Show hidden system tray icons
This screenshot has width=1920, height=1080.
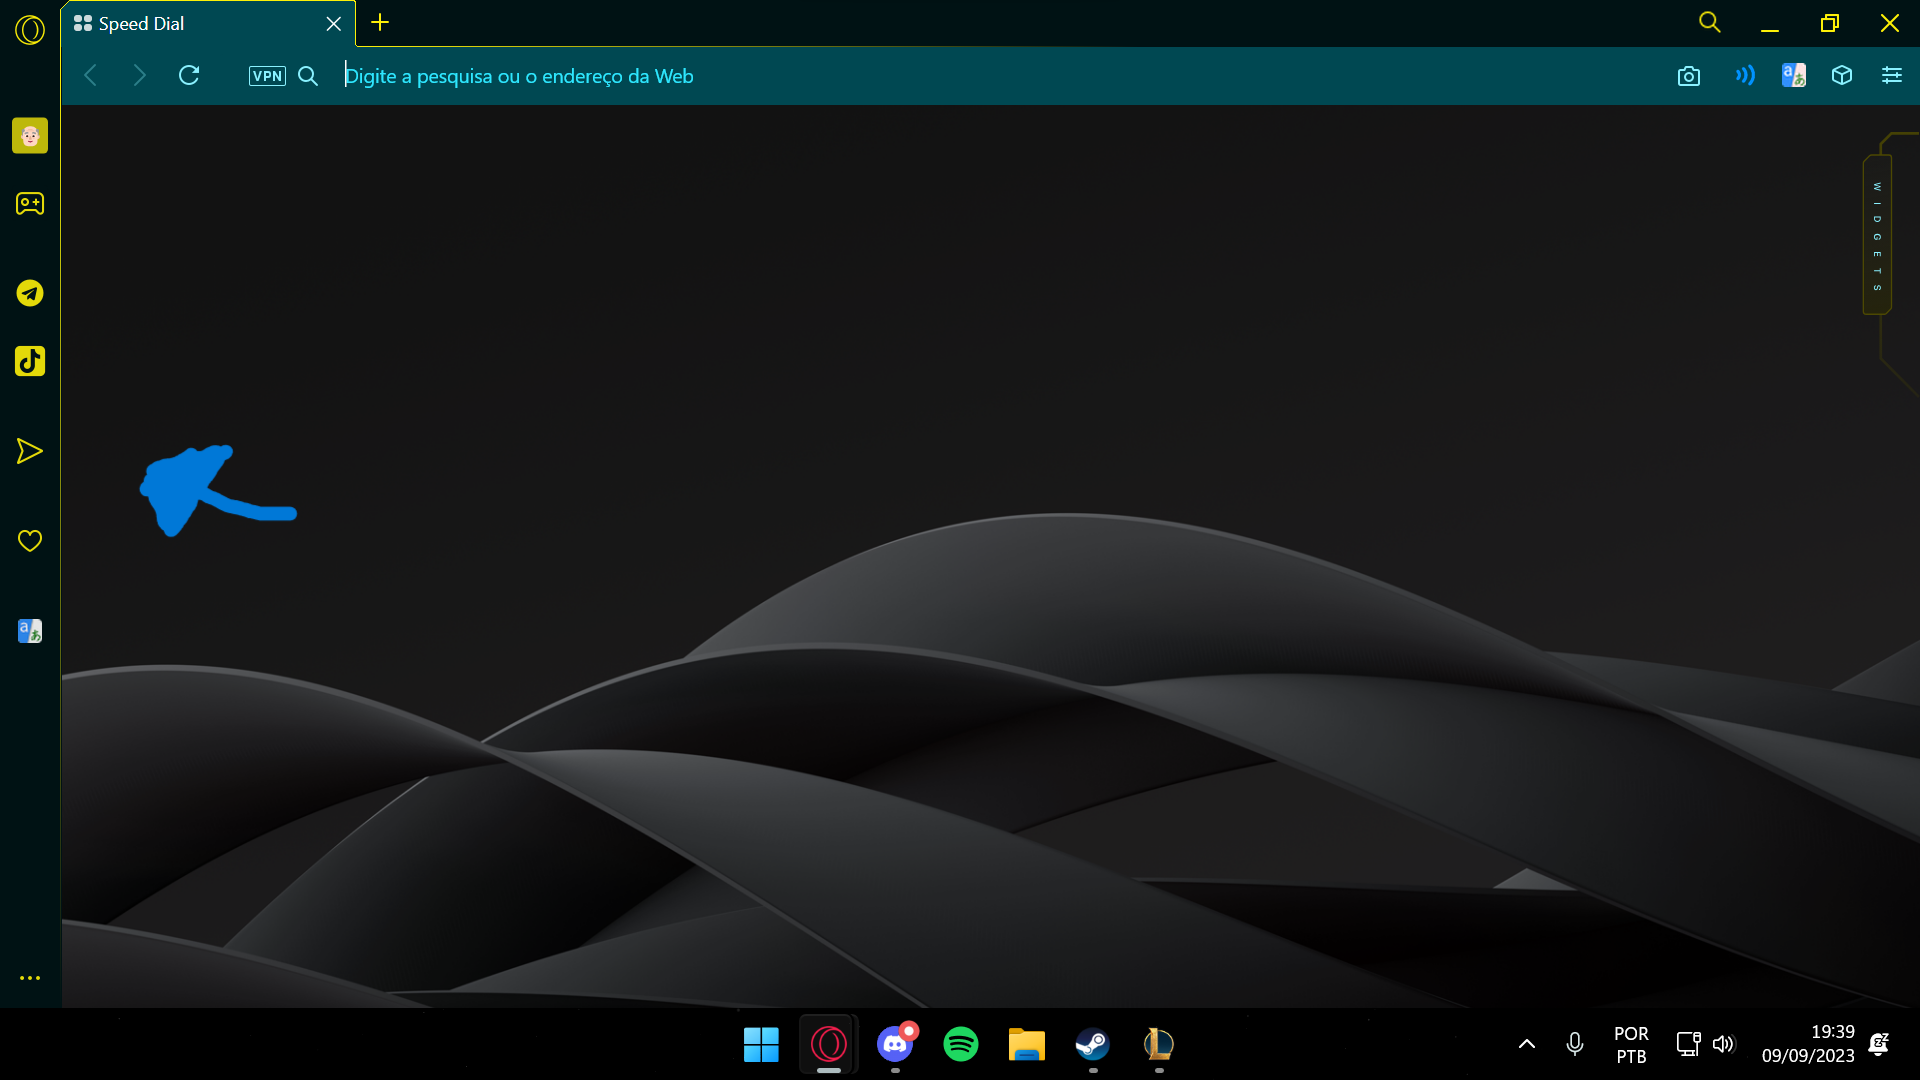[x=1527, y=1044]
